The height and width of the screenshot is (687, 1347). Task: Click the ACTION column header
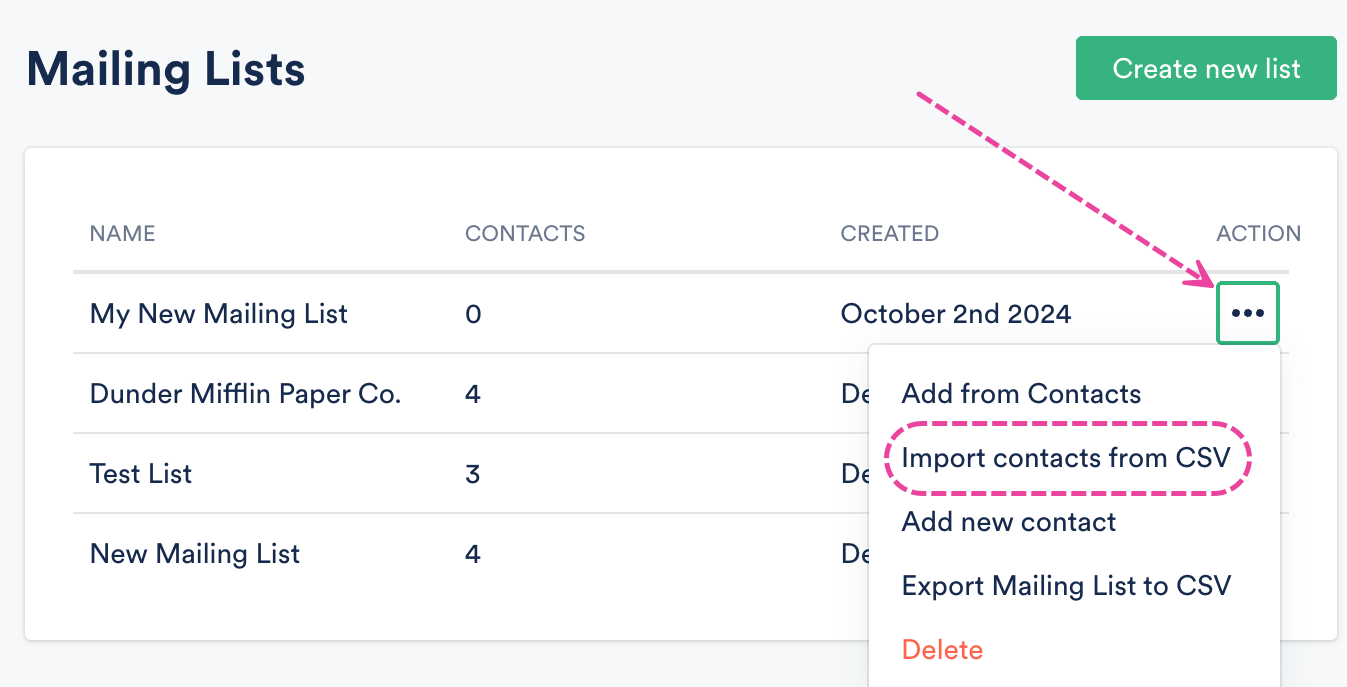pos(1258,234)
